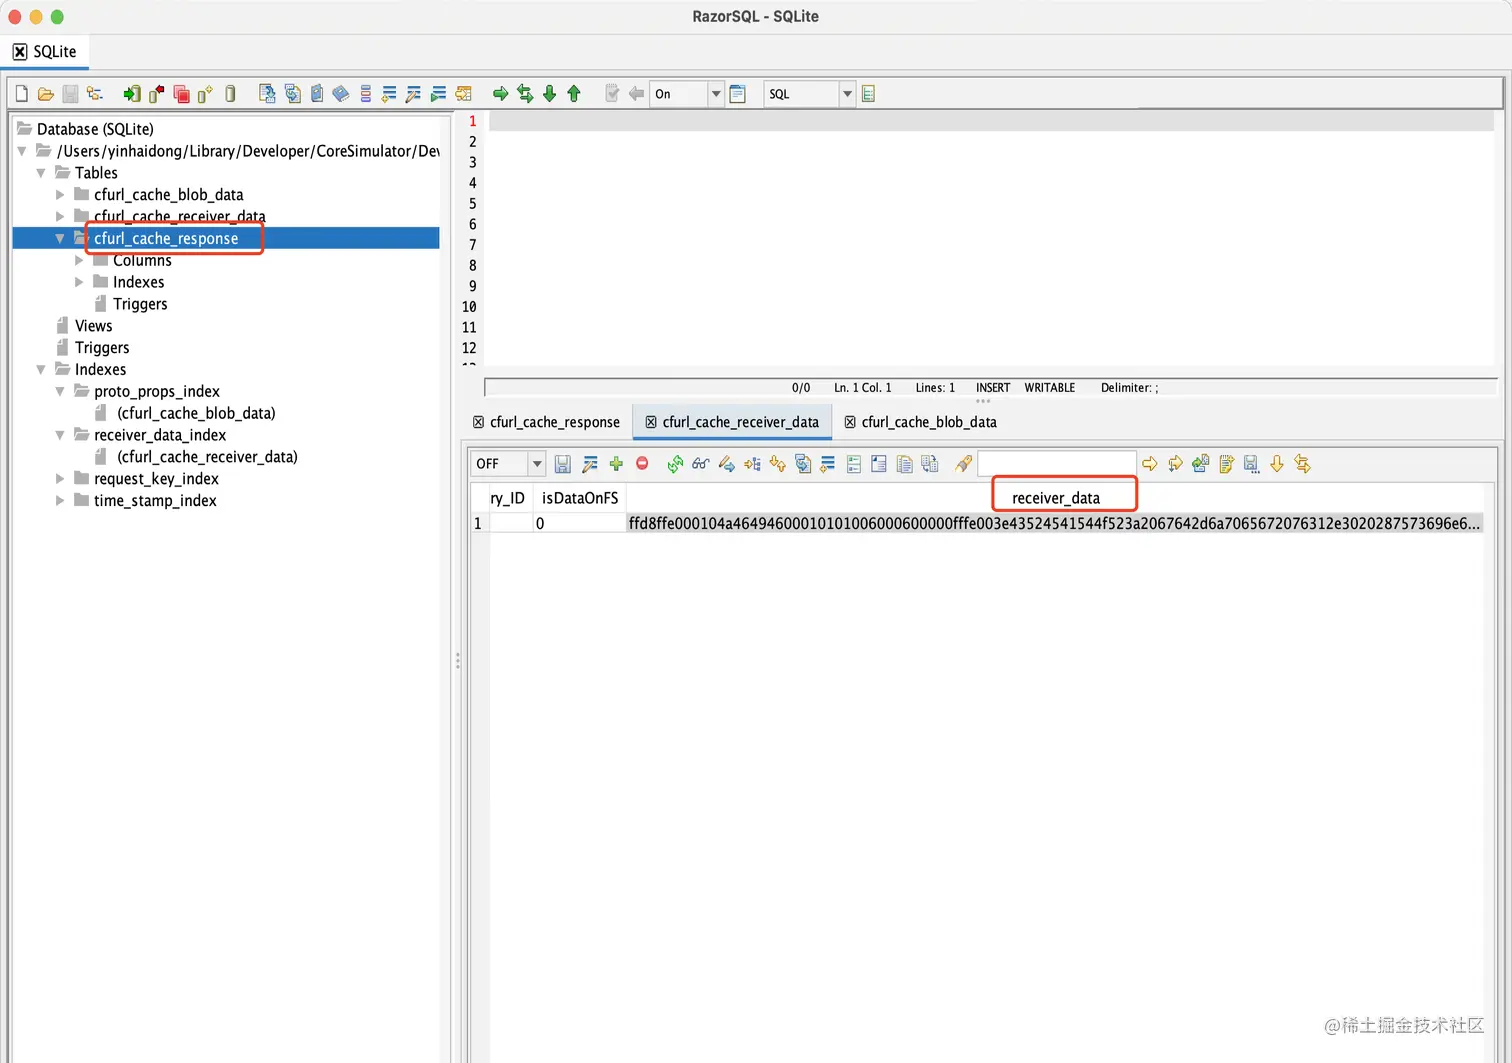Viewport: 1512px width, 1063px height.
Task: Click the red stacked squares toolbar icon
Action: coord(181,94)
